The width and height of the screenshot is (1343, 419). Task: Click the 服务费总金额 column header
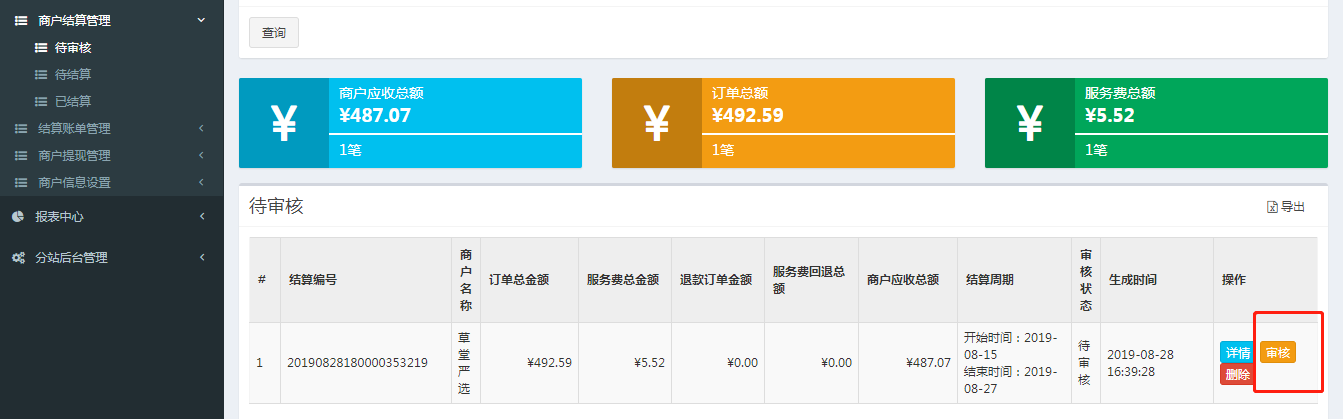click(623, 280)
